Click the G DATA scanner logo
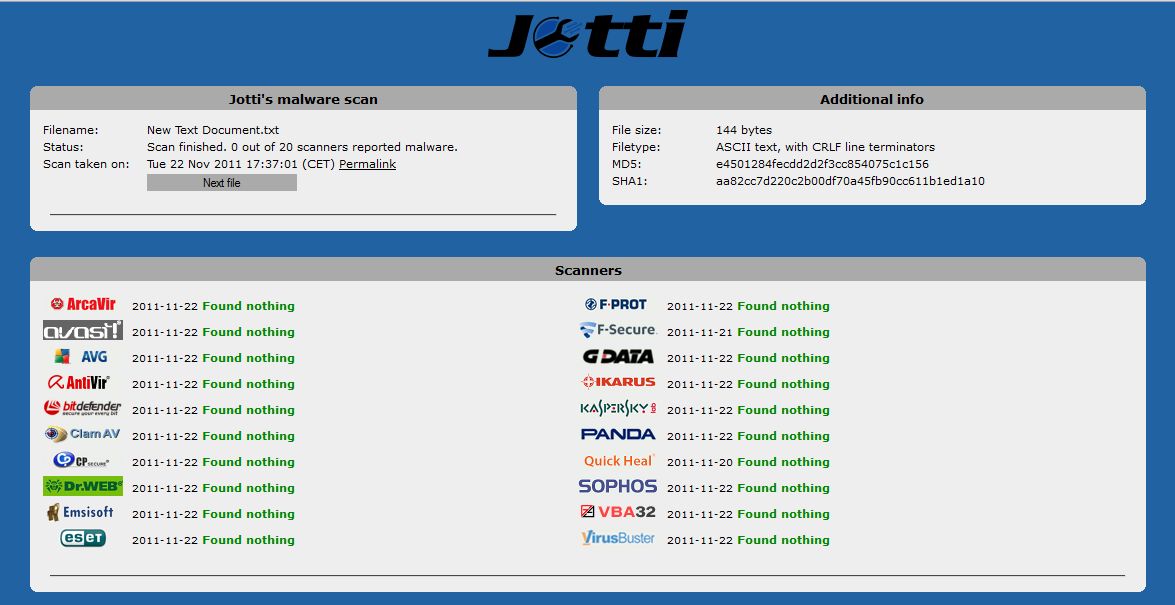The height and width of the screenshot is (605, 1175). [618, 356]
